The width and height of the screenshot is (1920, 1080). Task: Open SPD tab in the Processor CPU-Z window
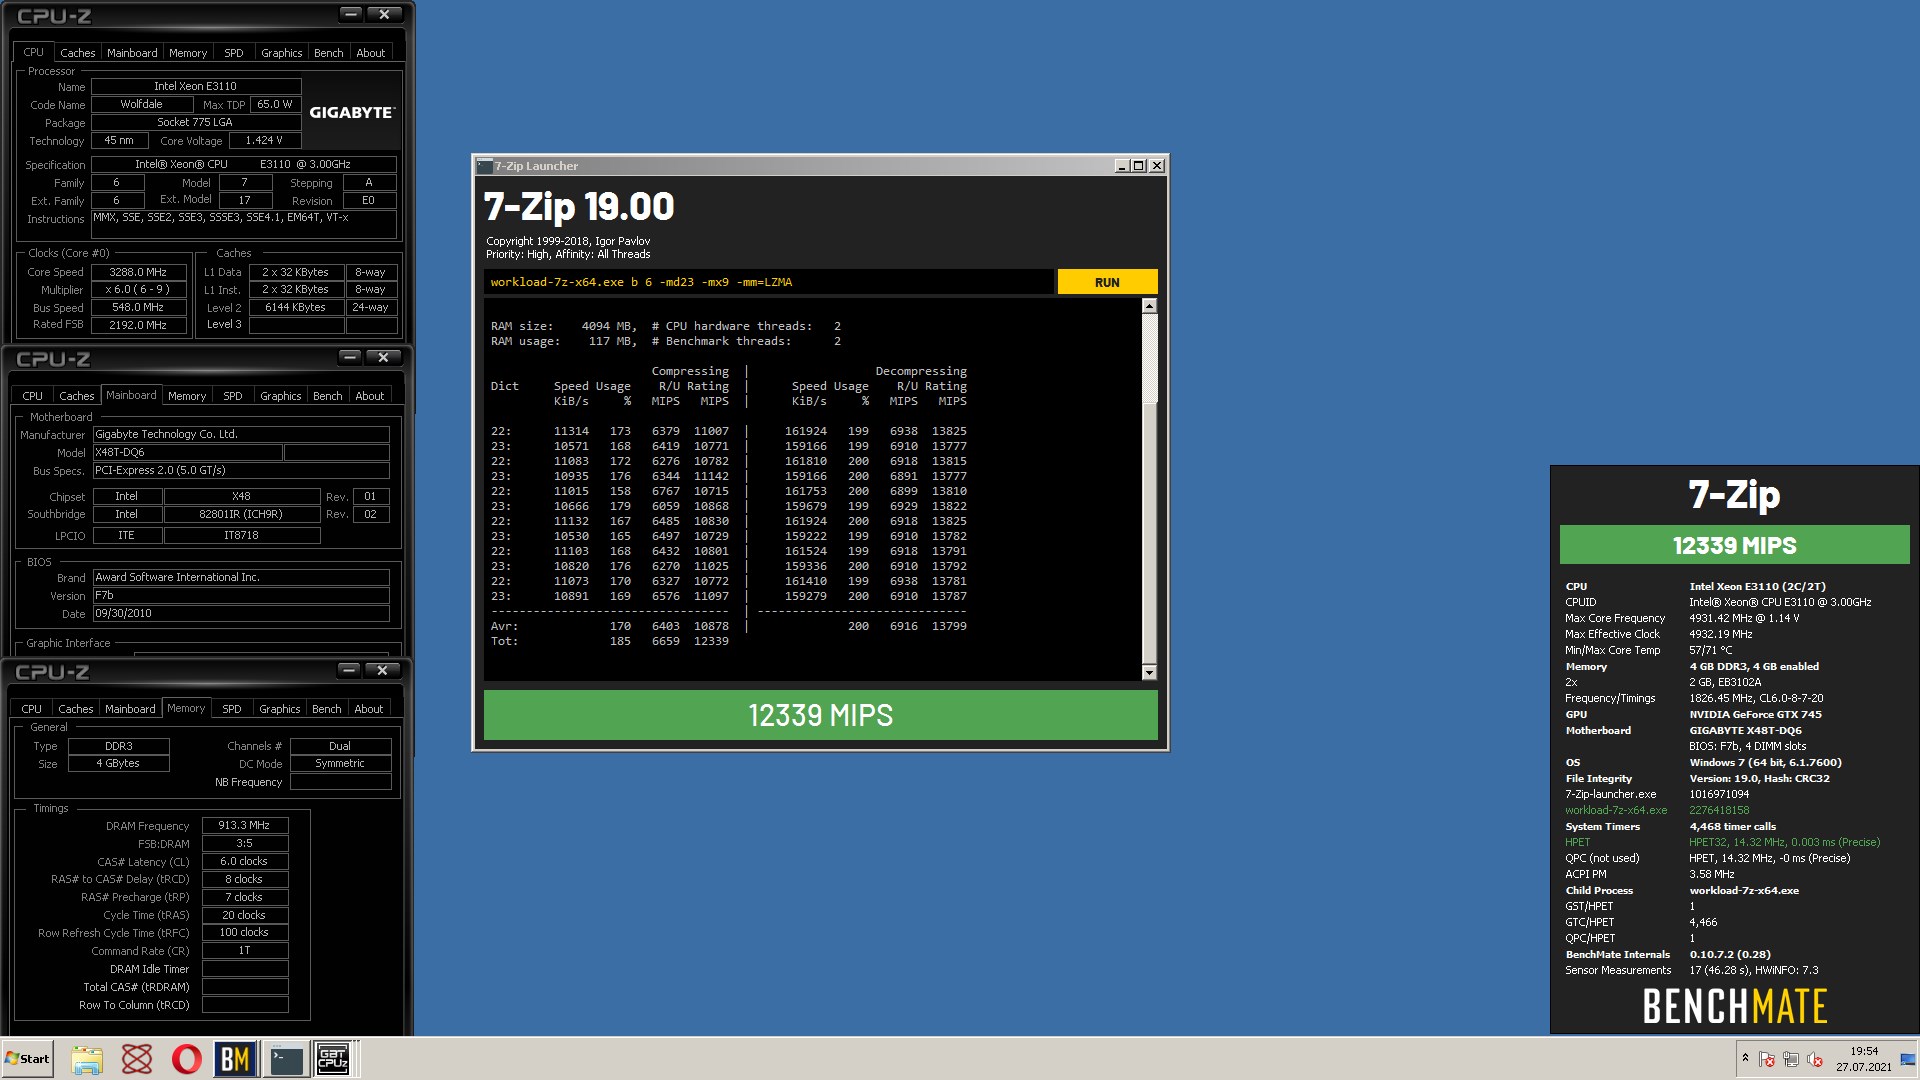233,53
